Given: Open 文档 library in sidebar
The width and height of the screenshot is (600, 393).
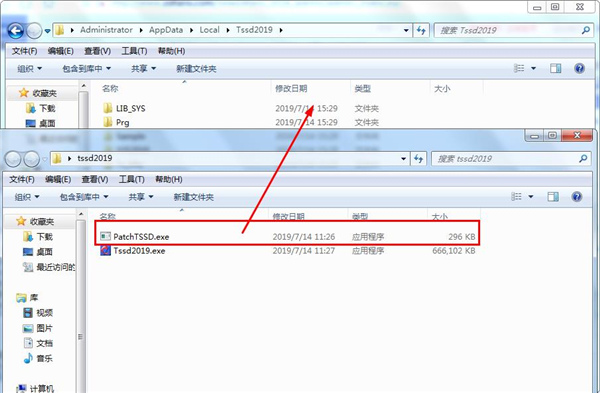Looking at the screenshot, I should [x=38, y=343].
